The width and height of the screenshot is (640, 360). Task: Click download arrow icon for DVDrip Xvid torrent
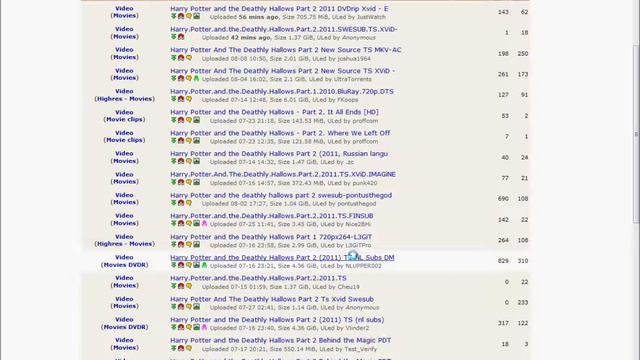point(173,16)
